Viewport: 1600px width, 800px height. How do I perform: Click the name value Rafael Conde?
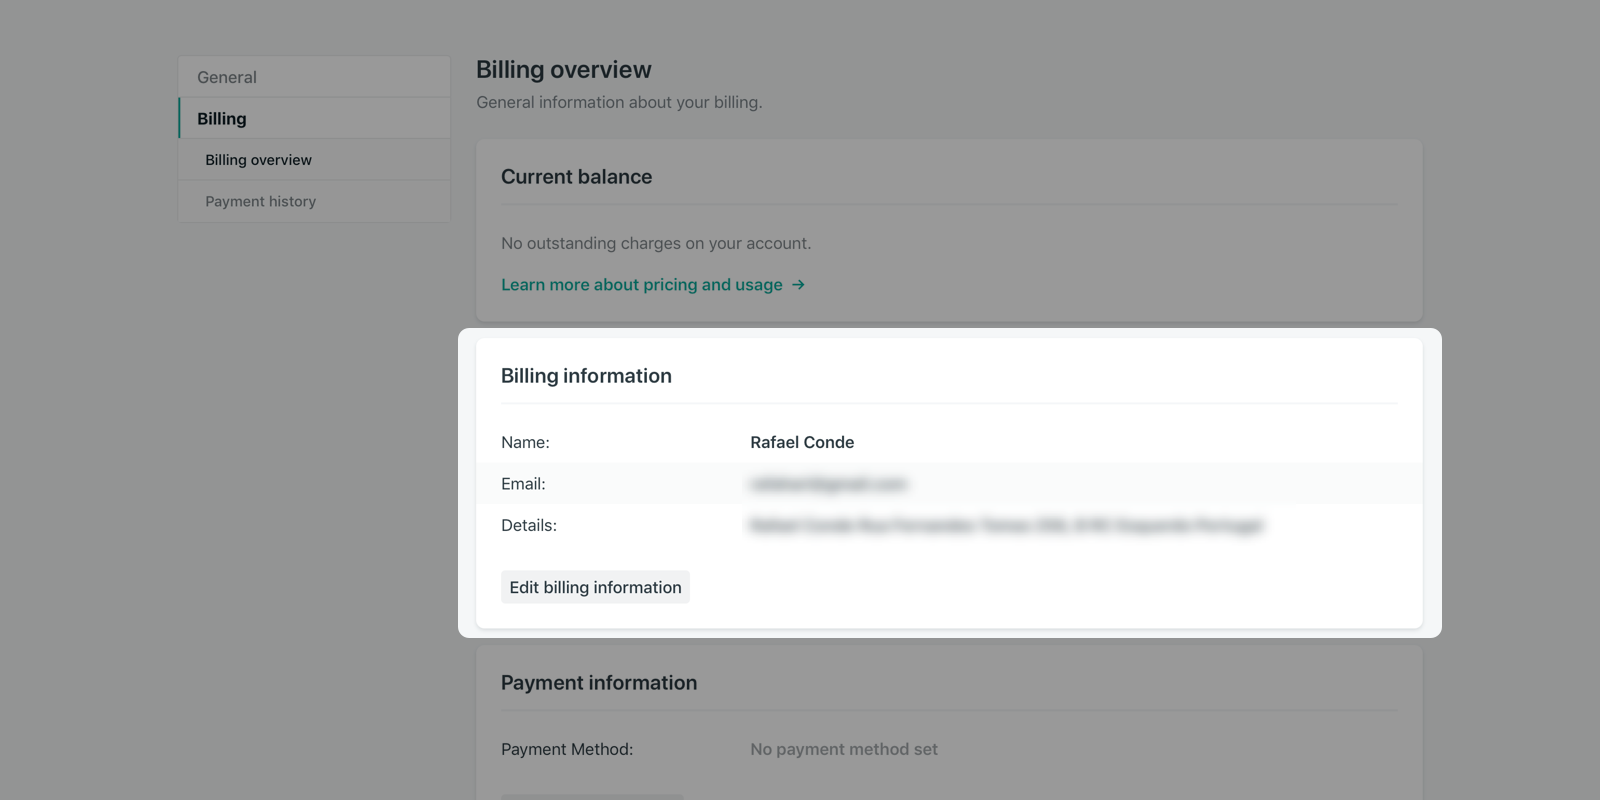[x=802, y=442]
